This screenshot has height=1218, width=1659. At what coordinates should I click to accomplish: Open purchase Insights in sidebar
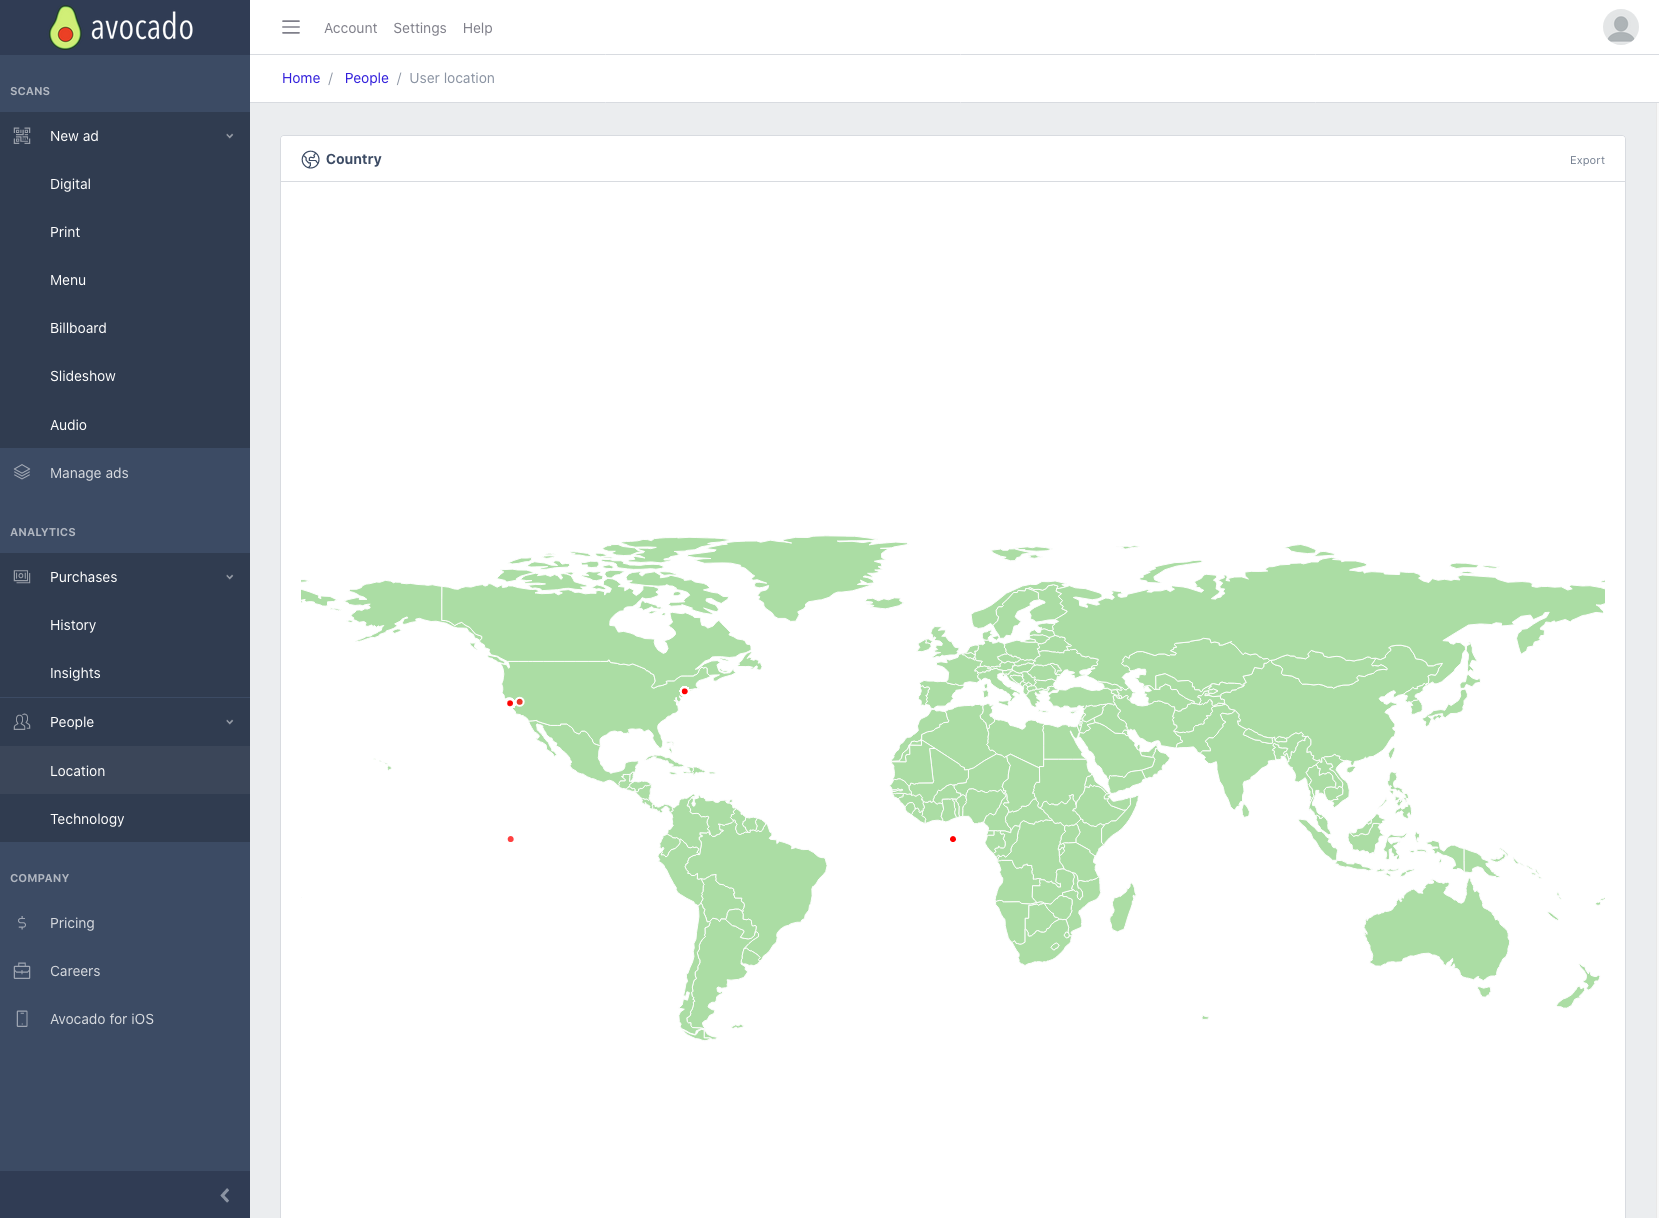click(x=125, y=673)
